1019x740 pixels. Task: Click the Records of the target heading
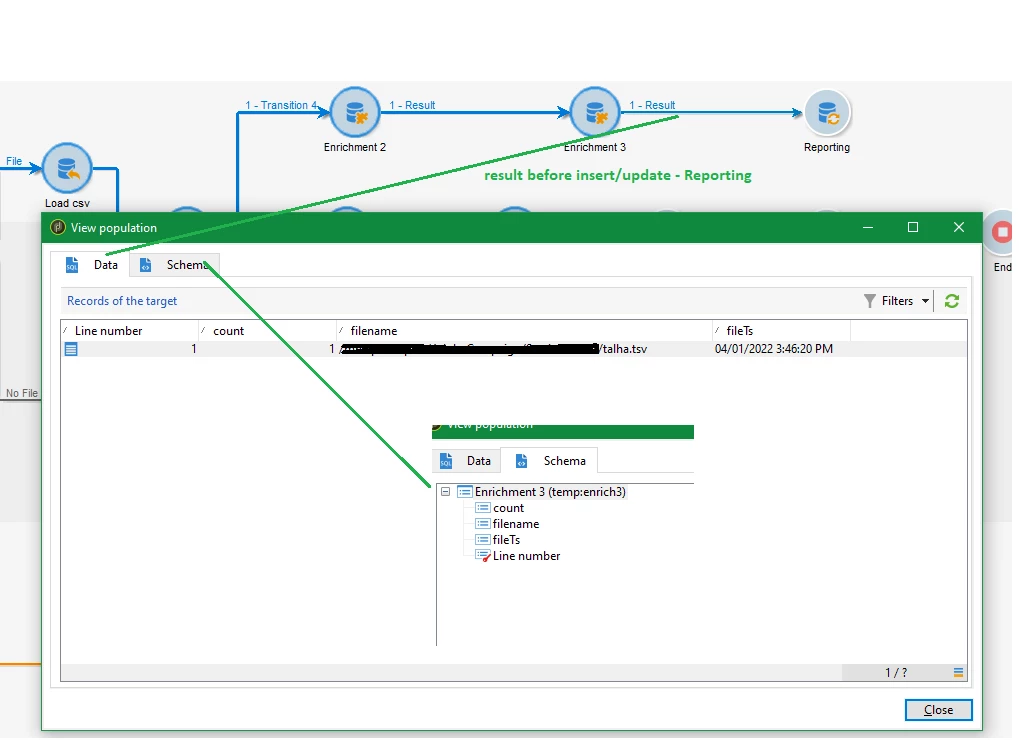click(122, 301)
